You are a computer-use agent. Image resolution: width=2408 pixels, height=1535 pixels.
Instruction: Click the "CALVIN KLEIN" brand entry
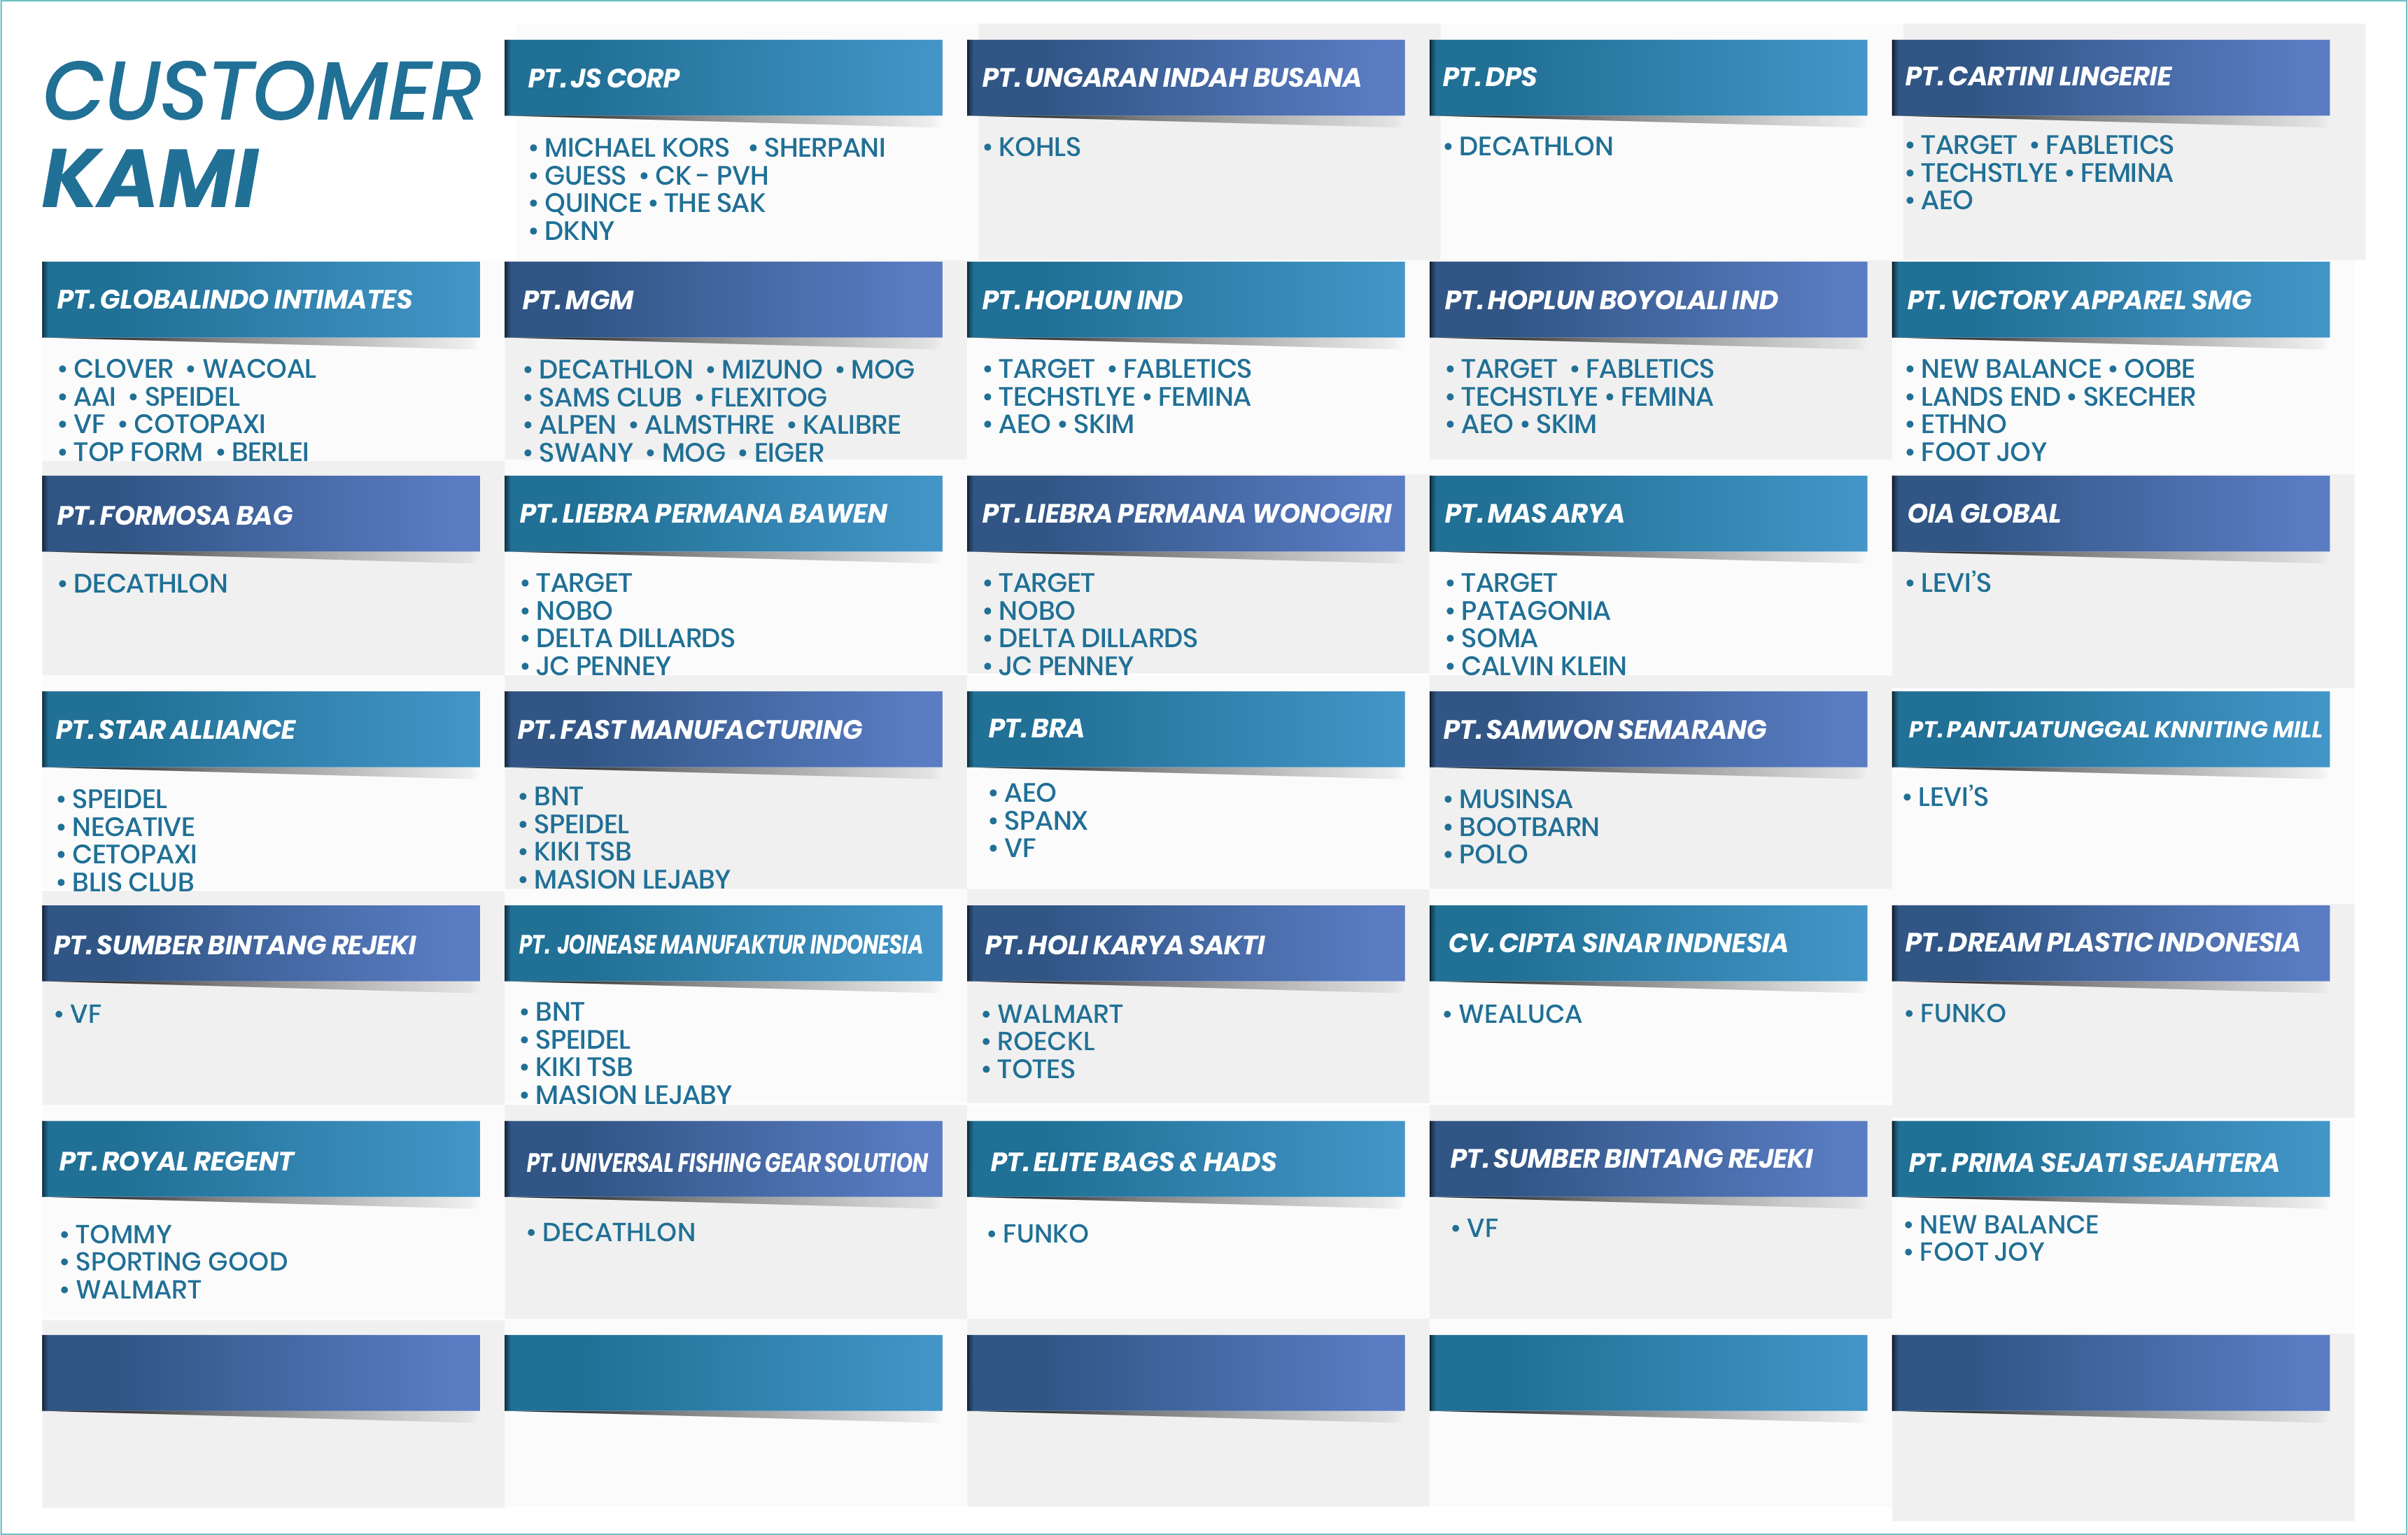[x=1543, y=666]
